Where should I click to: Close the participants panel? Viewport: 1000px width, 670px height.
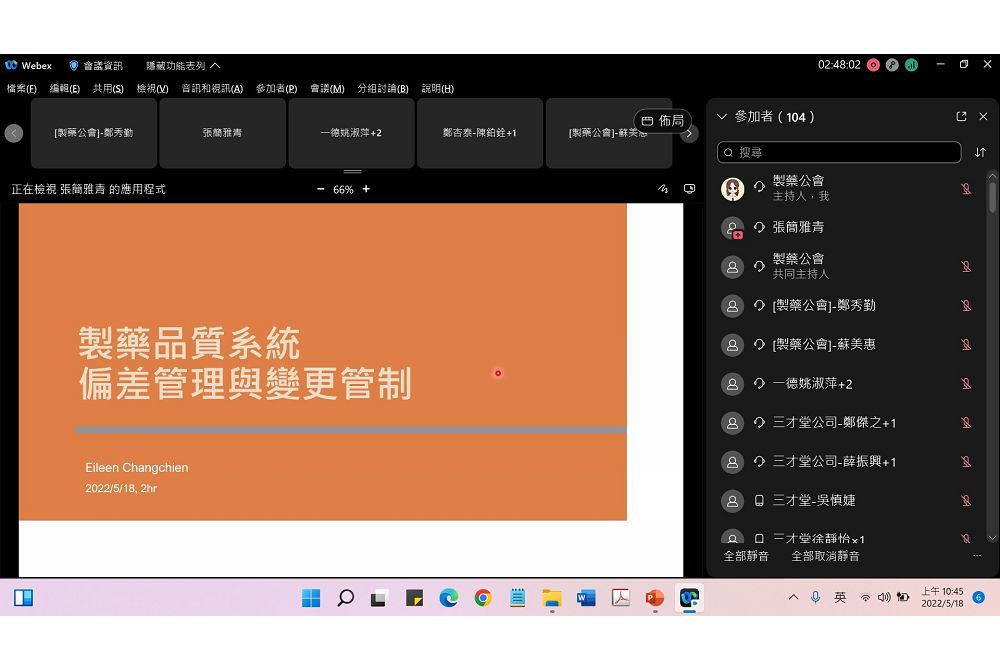coord(983,117)
